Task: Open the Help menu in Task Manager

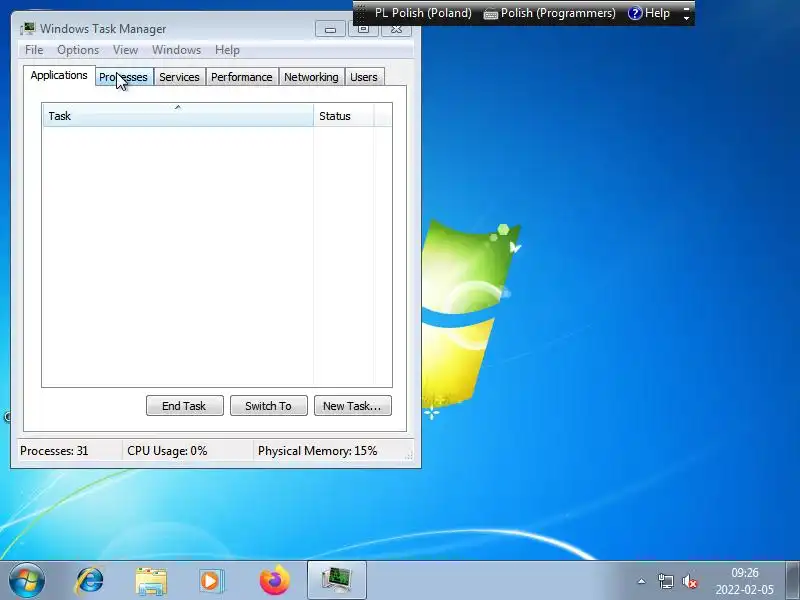Action: pyautogui.click(x=227, y=50)
